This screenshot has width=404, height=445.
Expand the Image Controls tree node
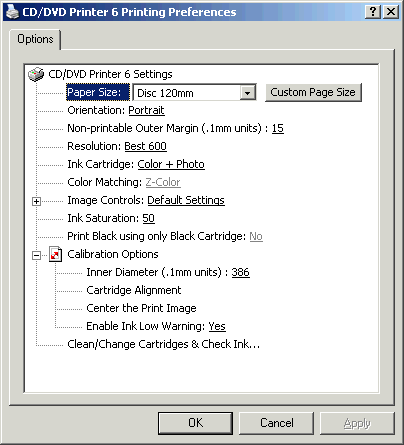click(x=36, y=201)
